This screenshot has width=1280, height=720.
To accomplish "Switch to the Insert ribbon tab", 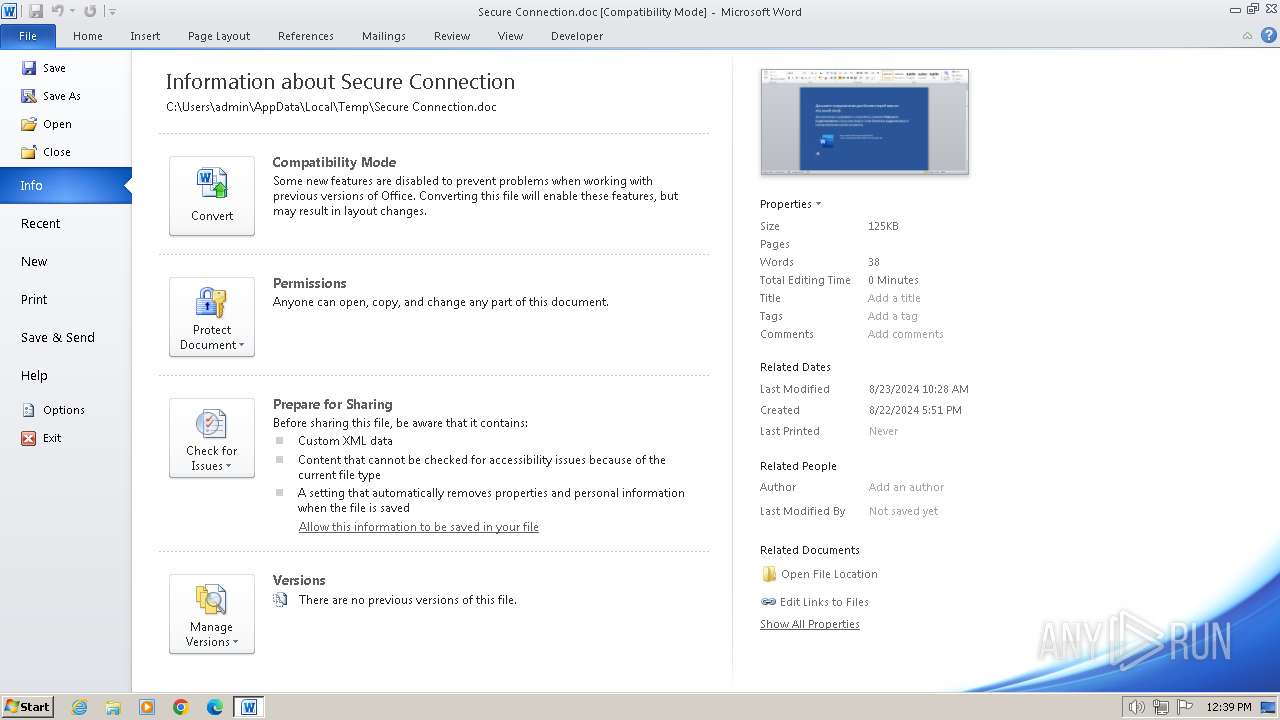I will 145,36.
